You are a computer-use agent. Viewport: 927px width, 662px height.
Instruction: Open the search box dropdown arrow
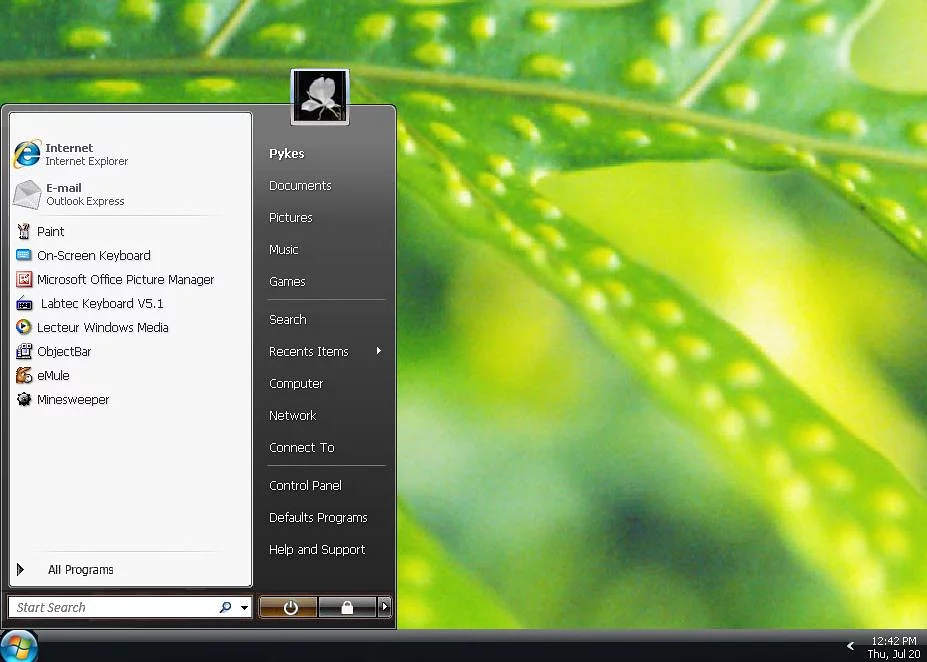245,608
